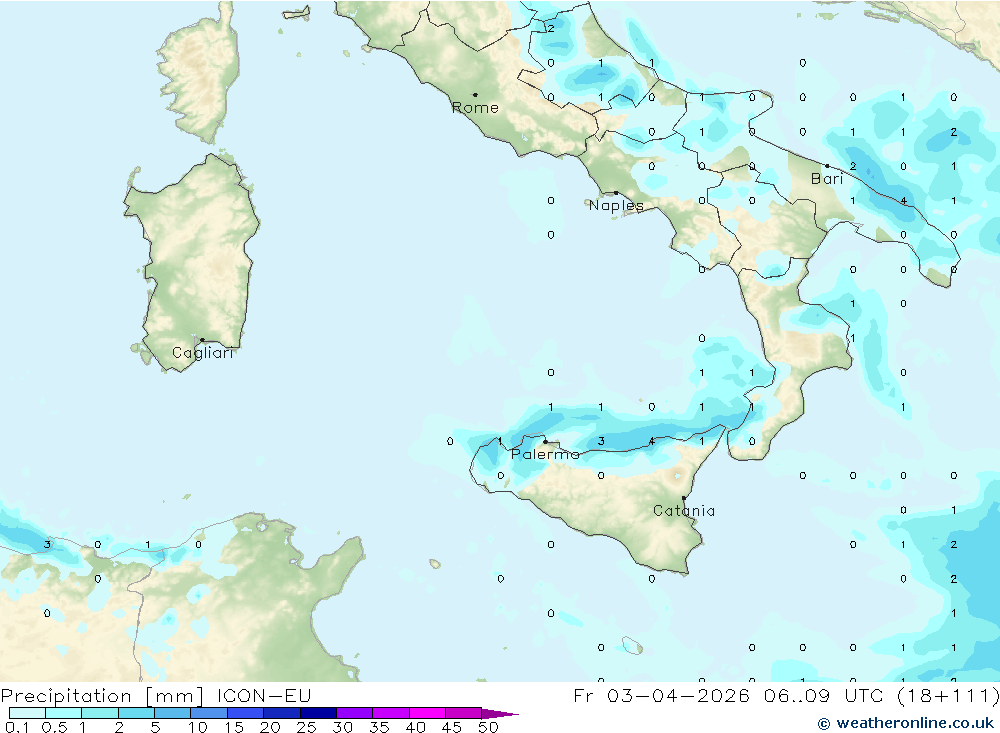Click the Rome city label

475,108
